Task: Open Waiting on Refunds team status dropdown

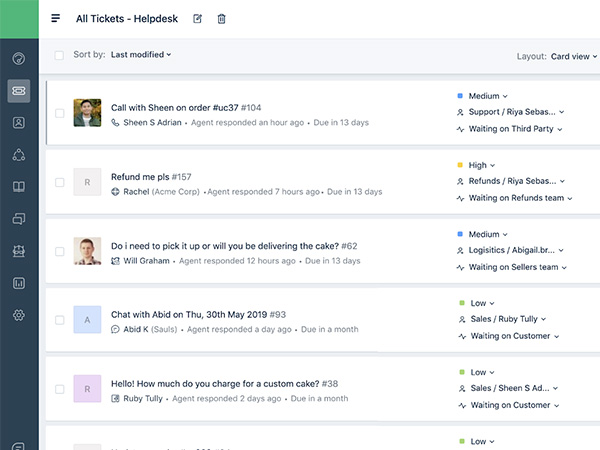Action: pos(520,198)
